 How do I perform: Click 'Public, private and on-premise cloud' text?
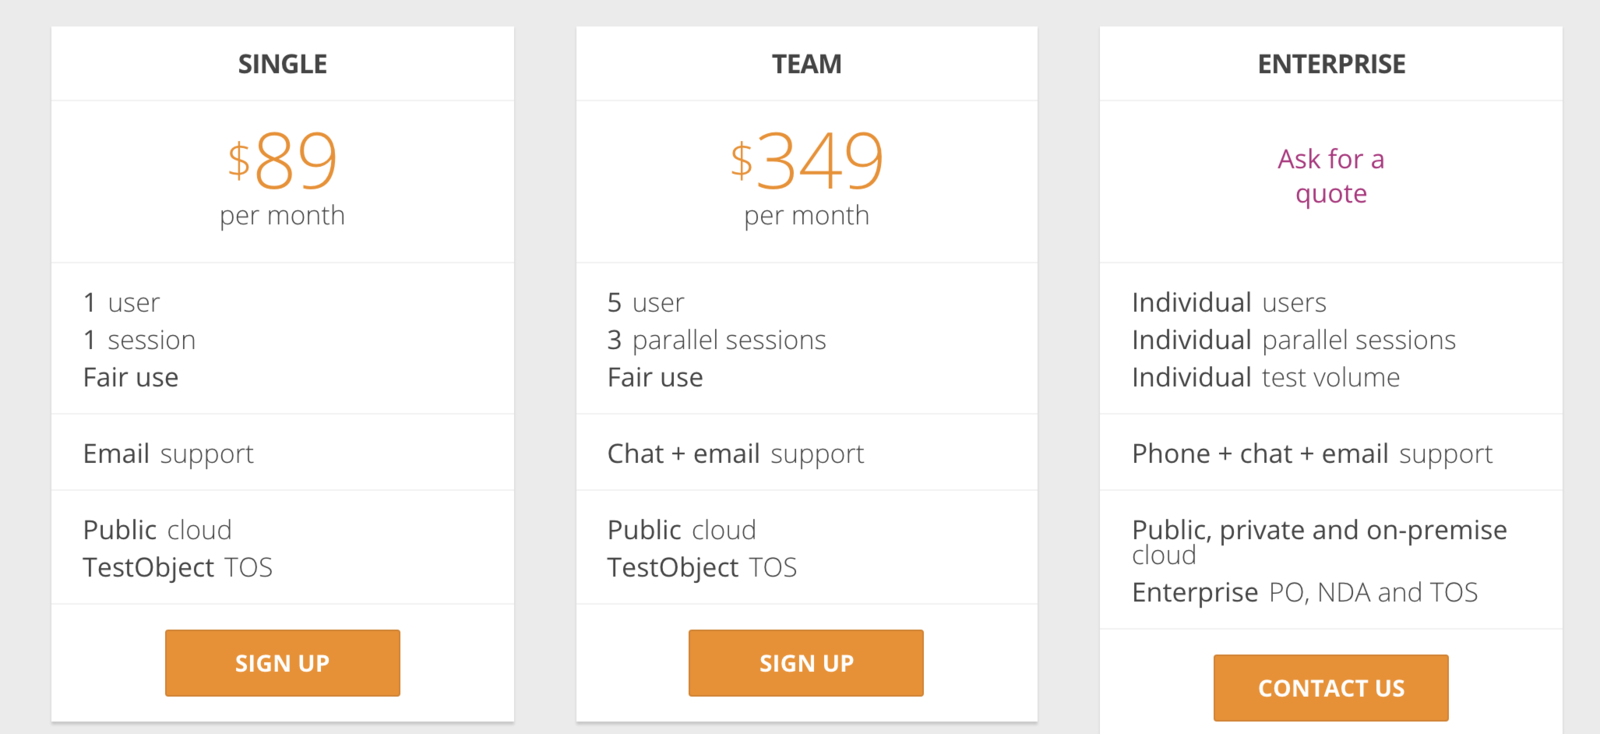click(x=1319, y=541)
